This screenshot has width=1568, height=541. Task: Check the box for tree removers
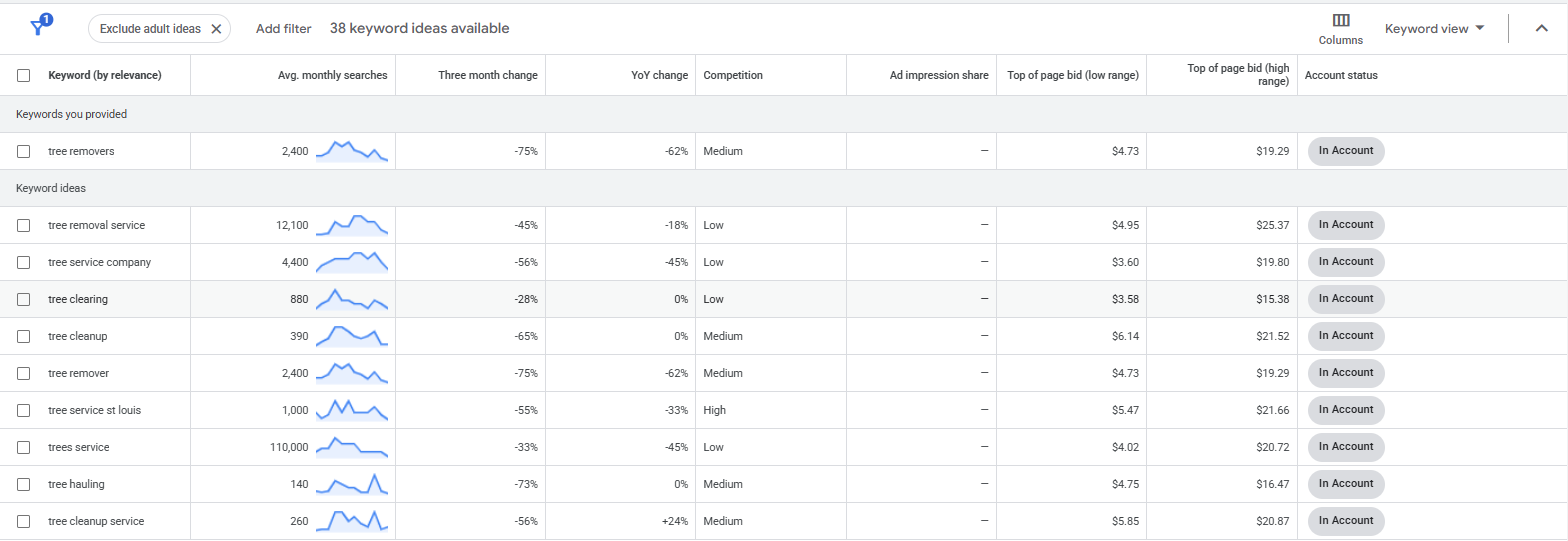[x=24, y=151]
